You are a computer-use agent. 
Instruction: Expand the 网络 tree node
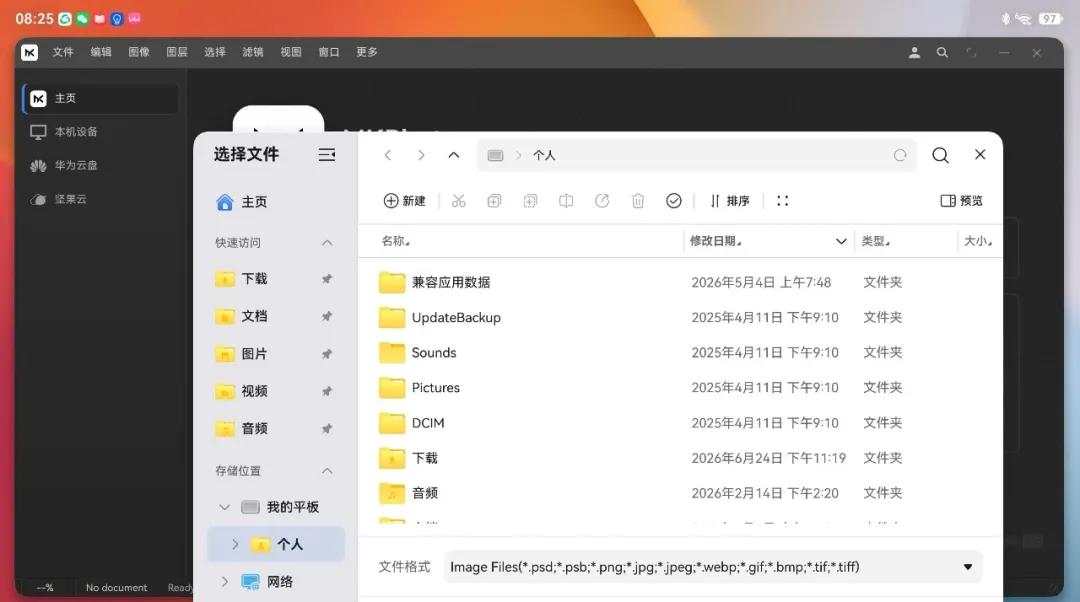coord(225,582)
